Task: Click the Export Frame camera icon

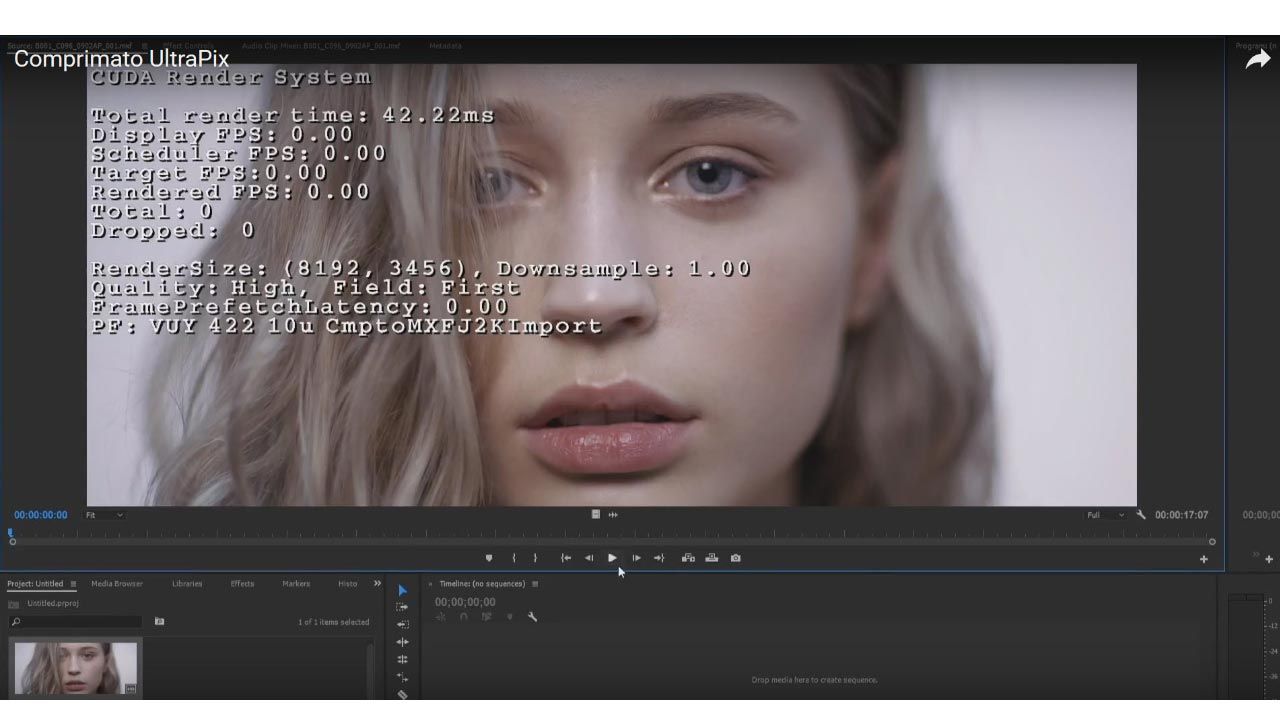Action: click(736, 558)
